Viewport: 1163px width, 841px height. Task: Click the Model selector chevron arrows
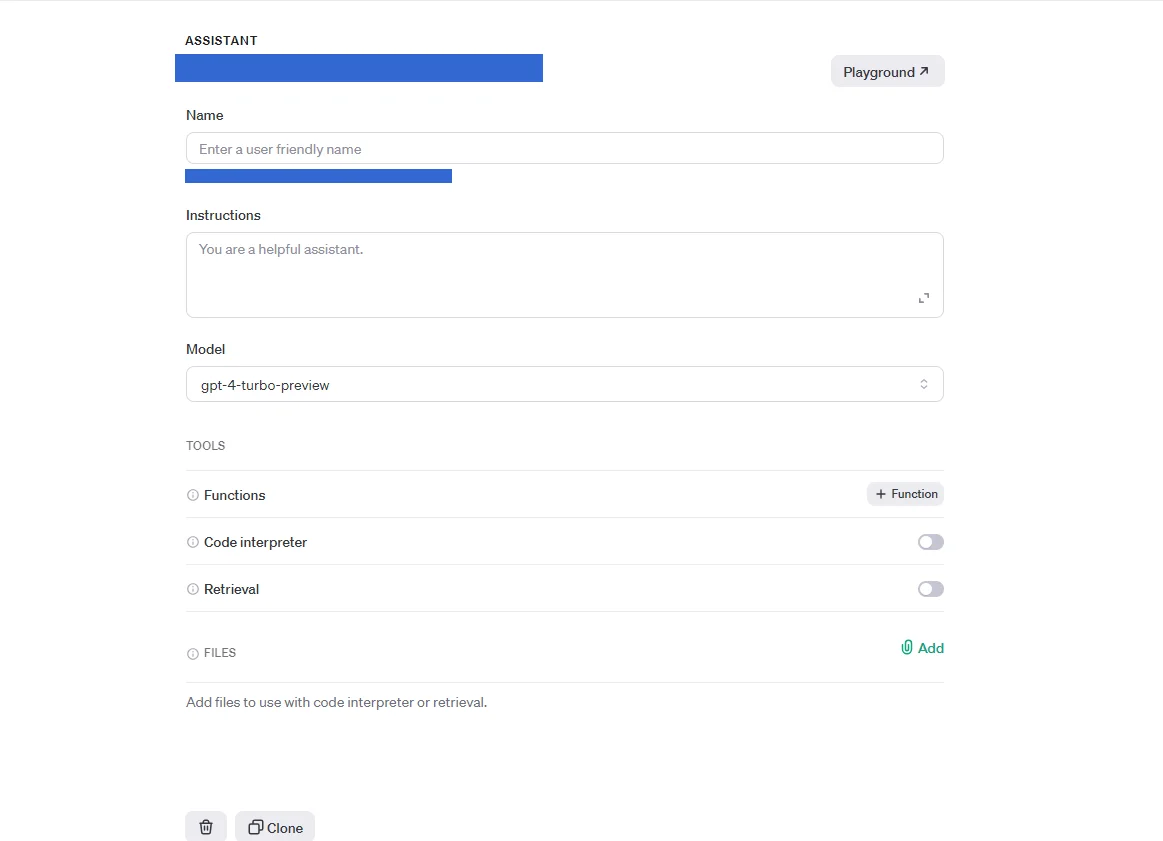point(924,385)
